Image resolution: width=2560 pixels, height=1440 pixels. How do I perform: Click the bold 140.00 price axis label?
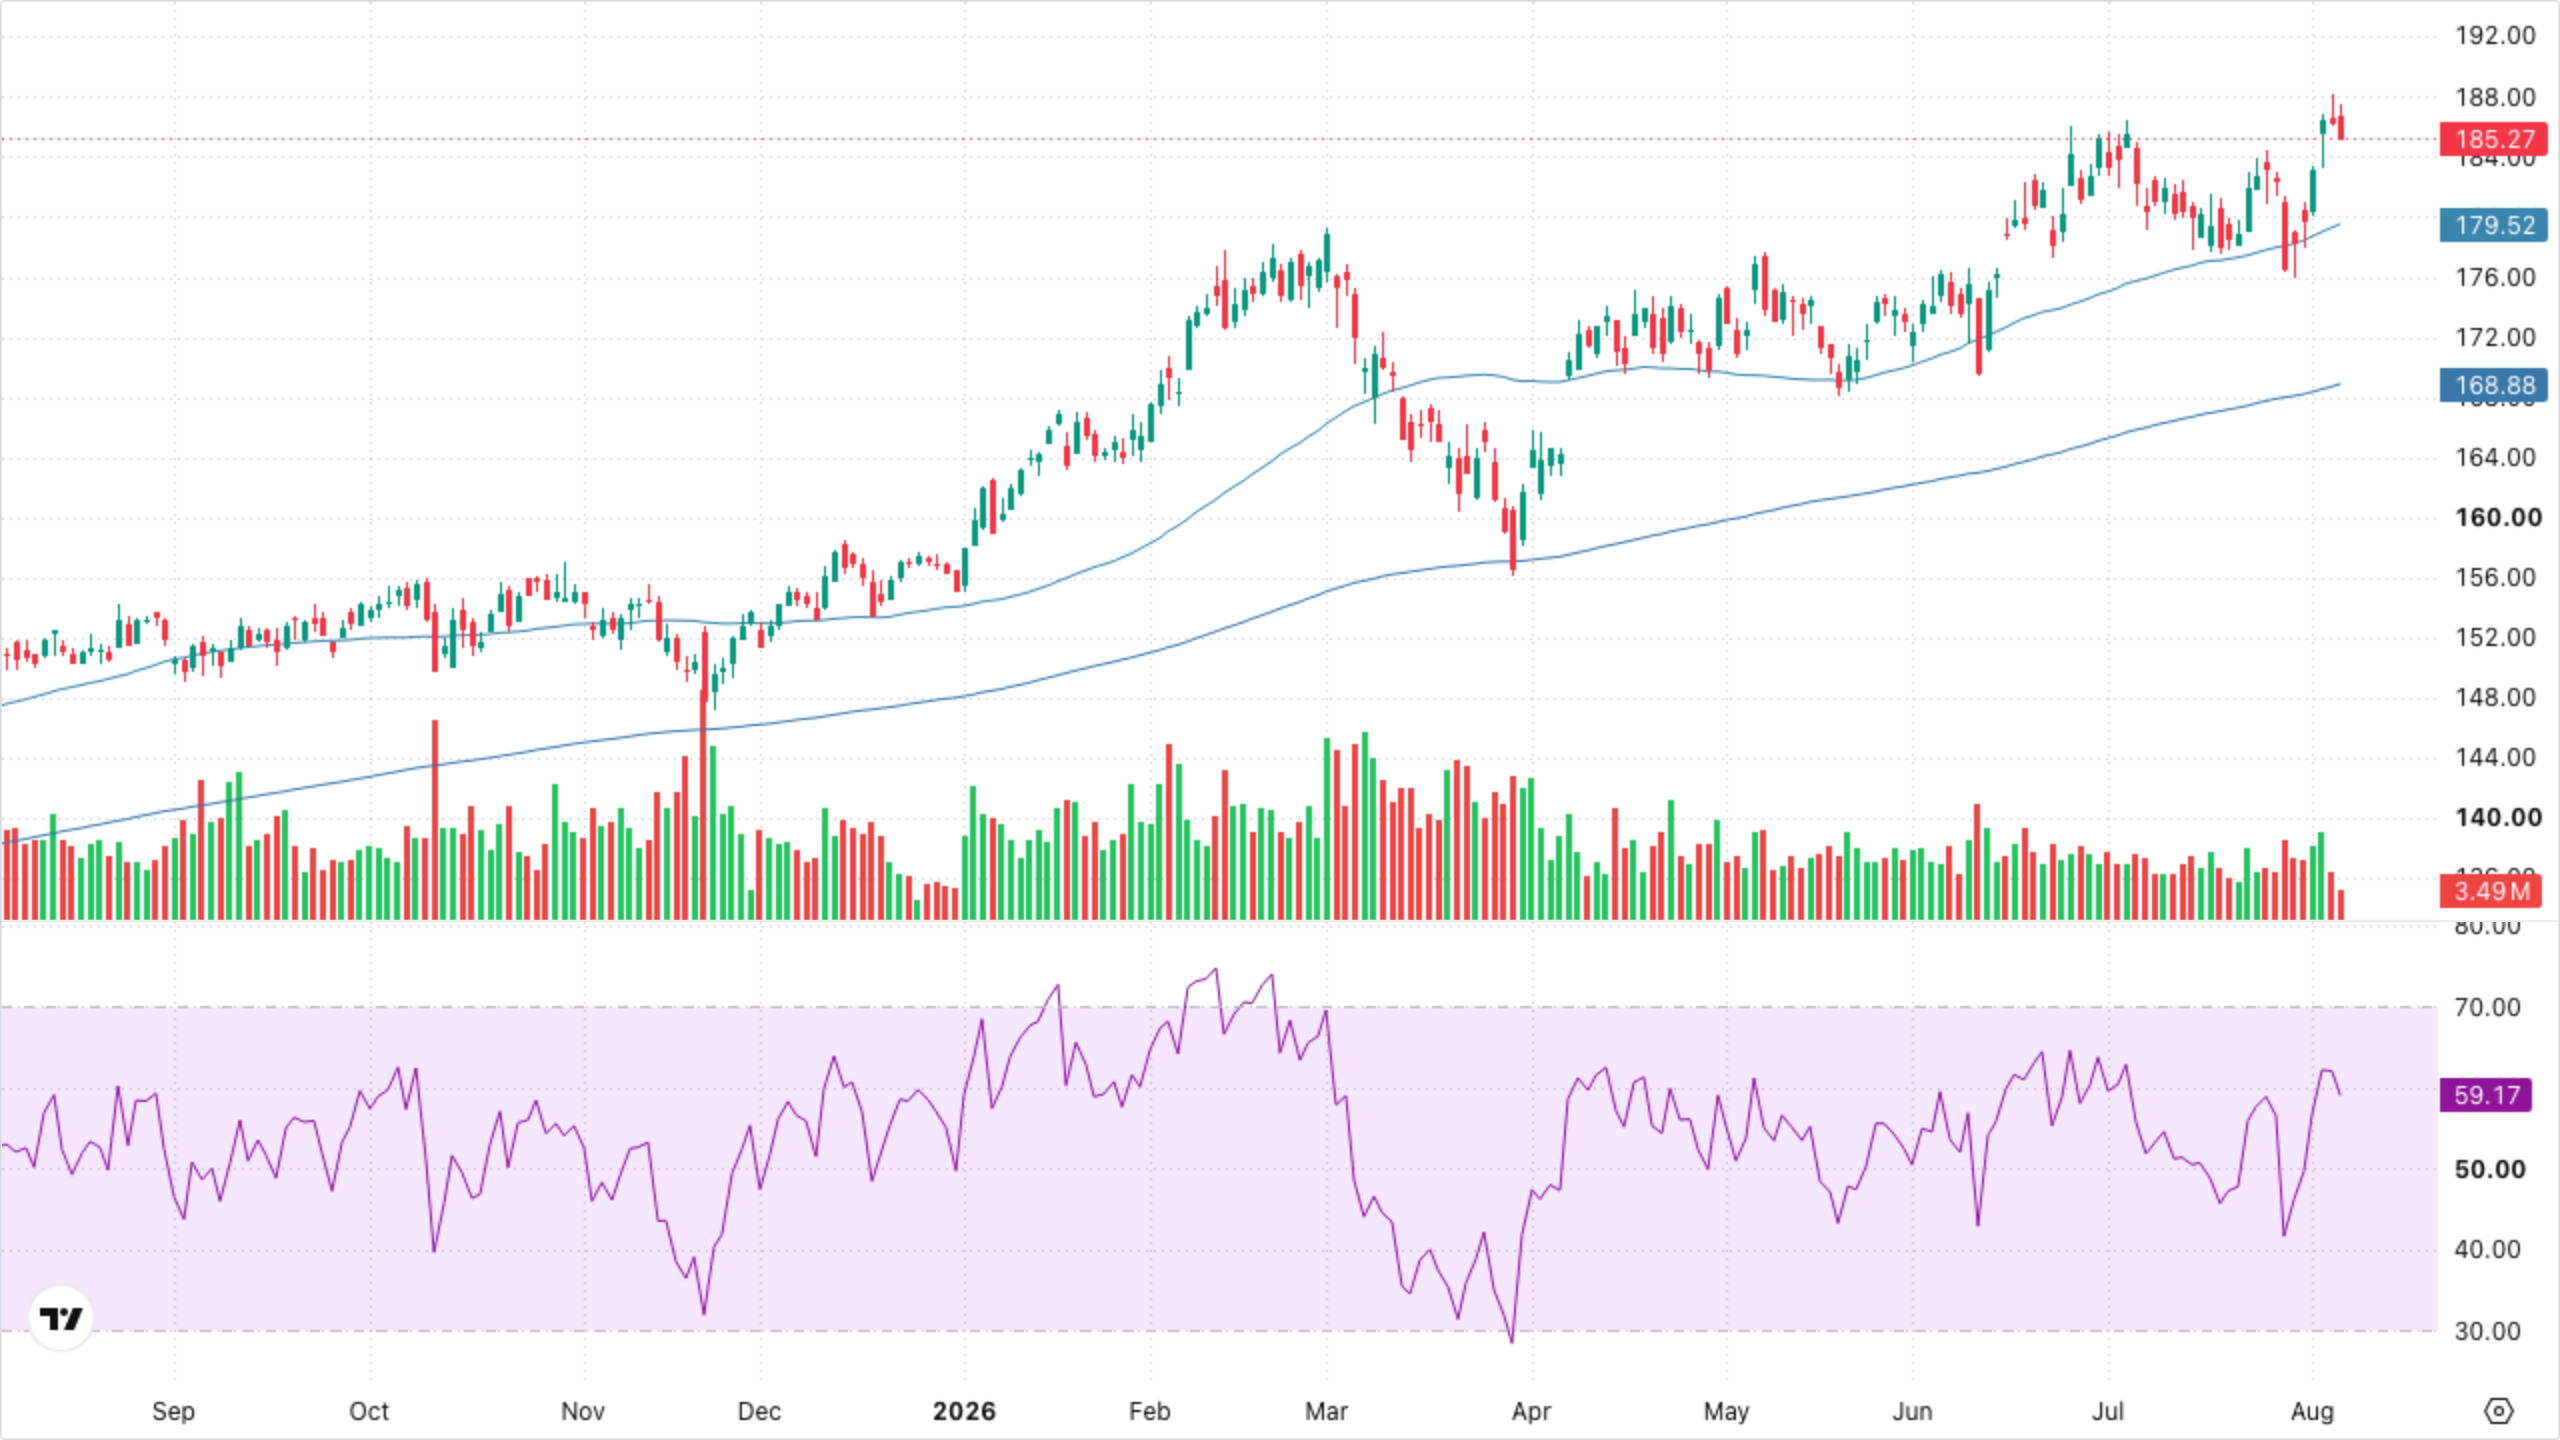point(2498,817)
